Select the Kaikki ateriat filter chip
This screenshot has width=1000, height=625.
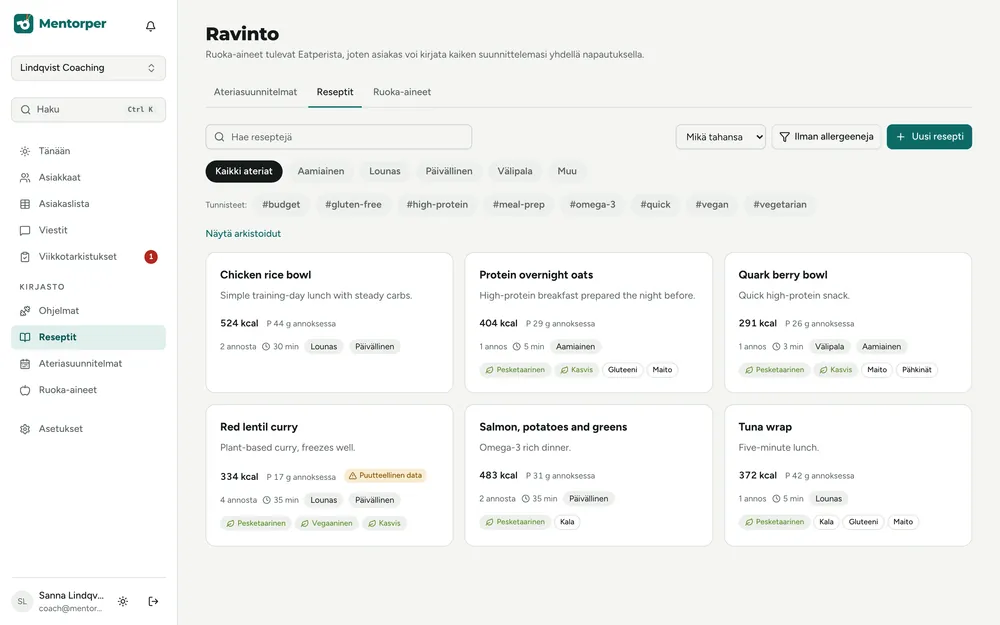coord(244,171)
